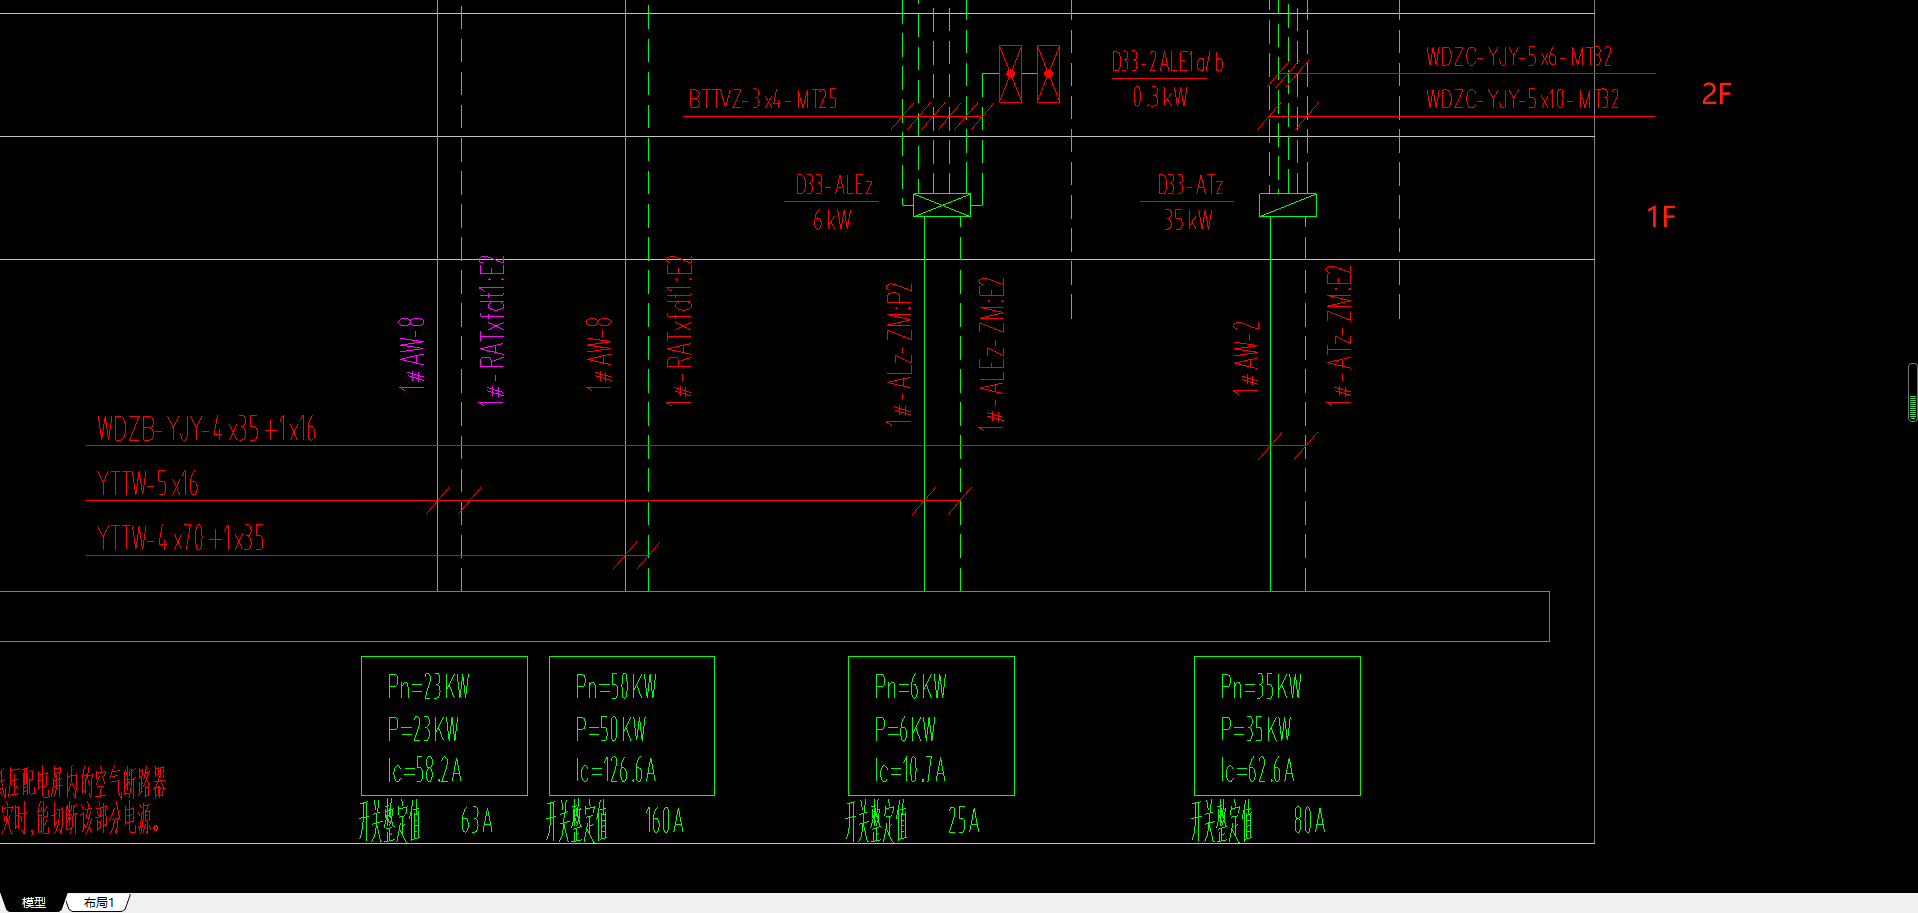Image resolution: width=1918 pixels, height=913 pixels.
Task: Select the red 1#-RATxfdf1:E2 vertical label
Action: (x=680, y=330)
